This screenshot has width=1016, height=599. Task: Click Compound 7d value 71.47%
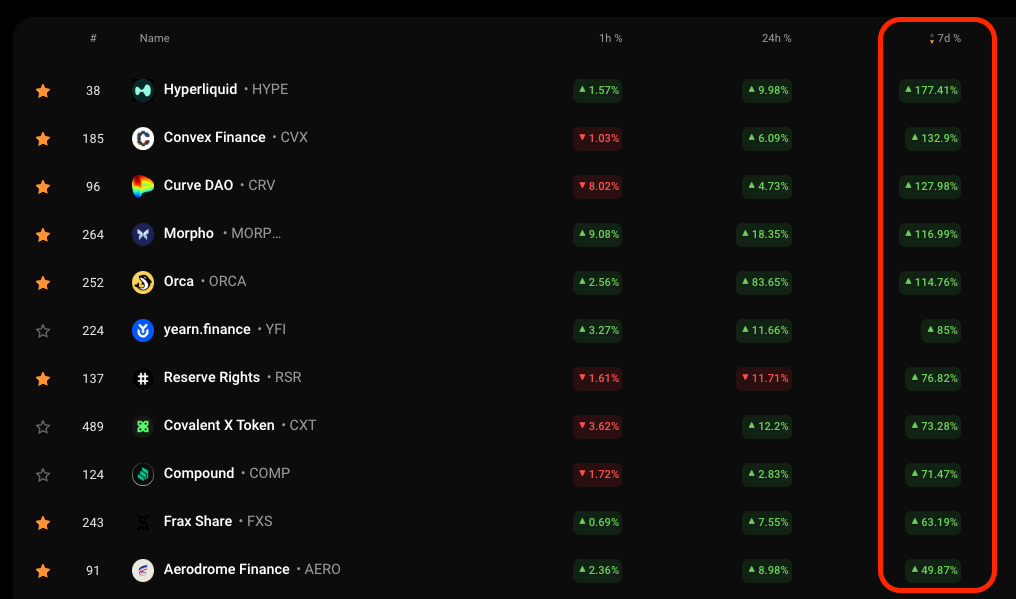pos(933,474)
